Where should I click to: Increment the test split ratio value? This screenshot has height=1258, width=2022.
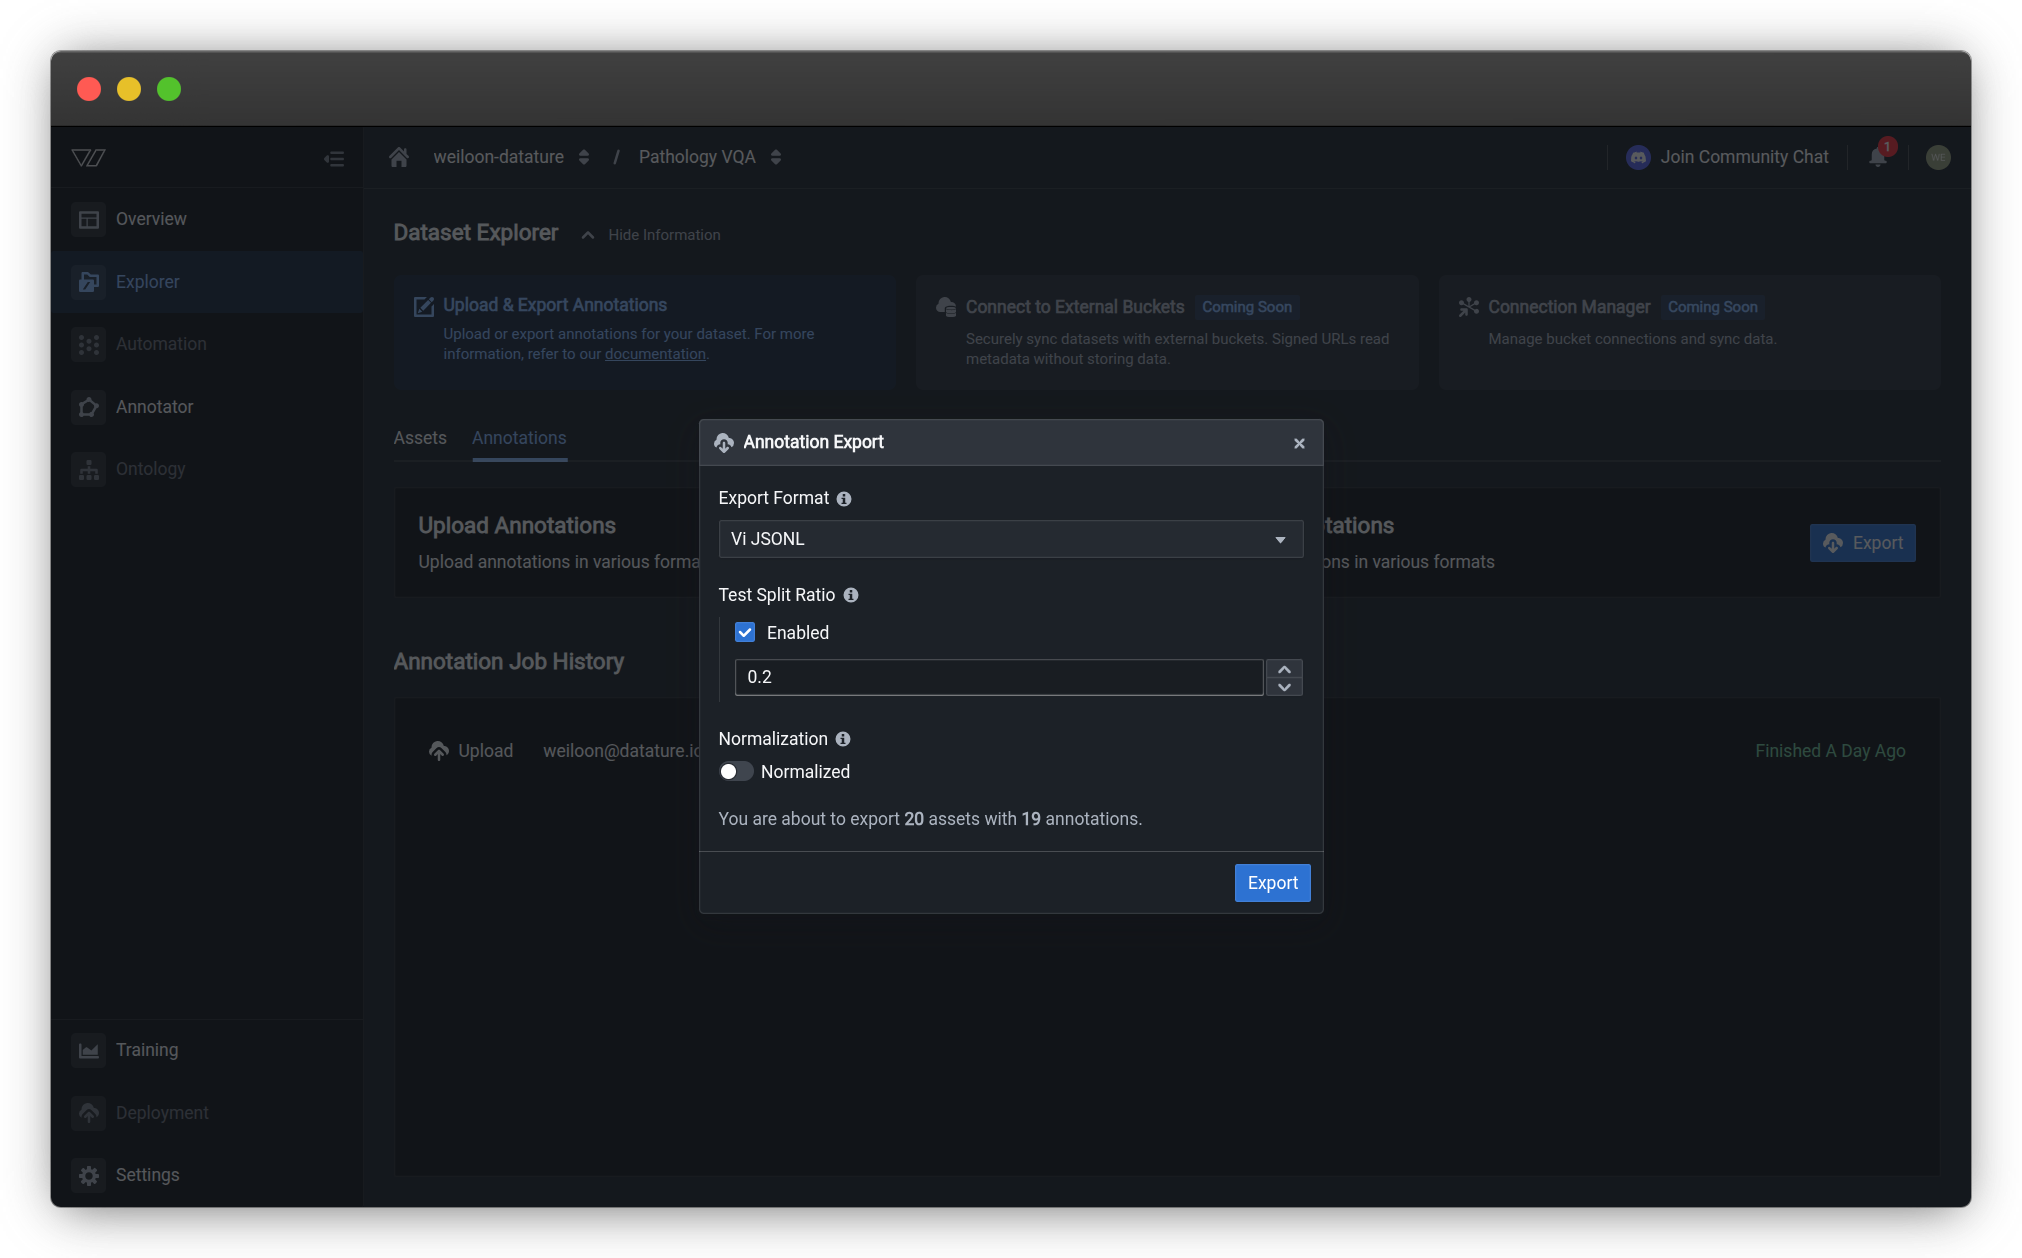(x=1284, y=668)
